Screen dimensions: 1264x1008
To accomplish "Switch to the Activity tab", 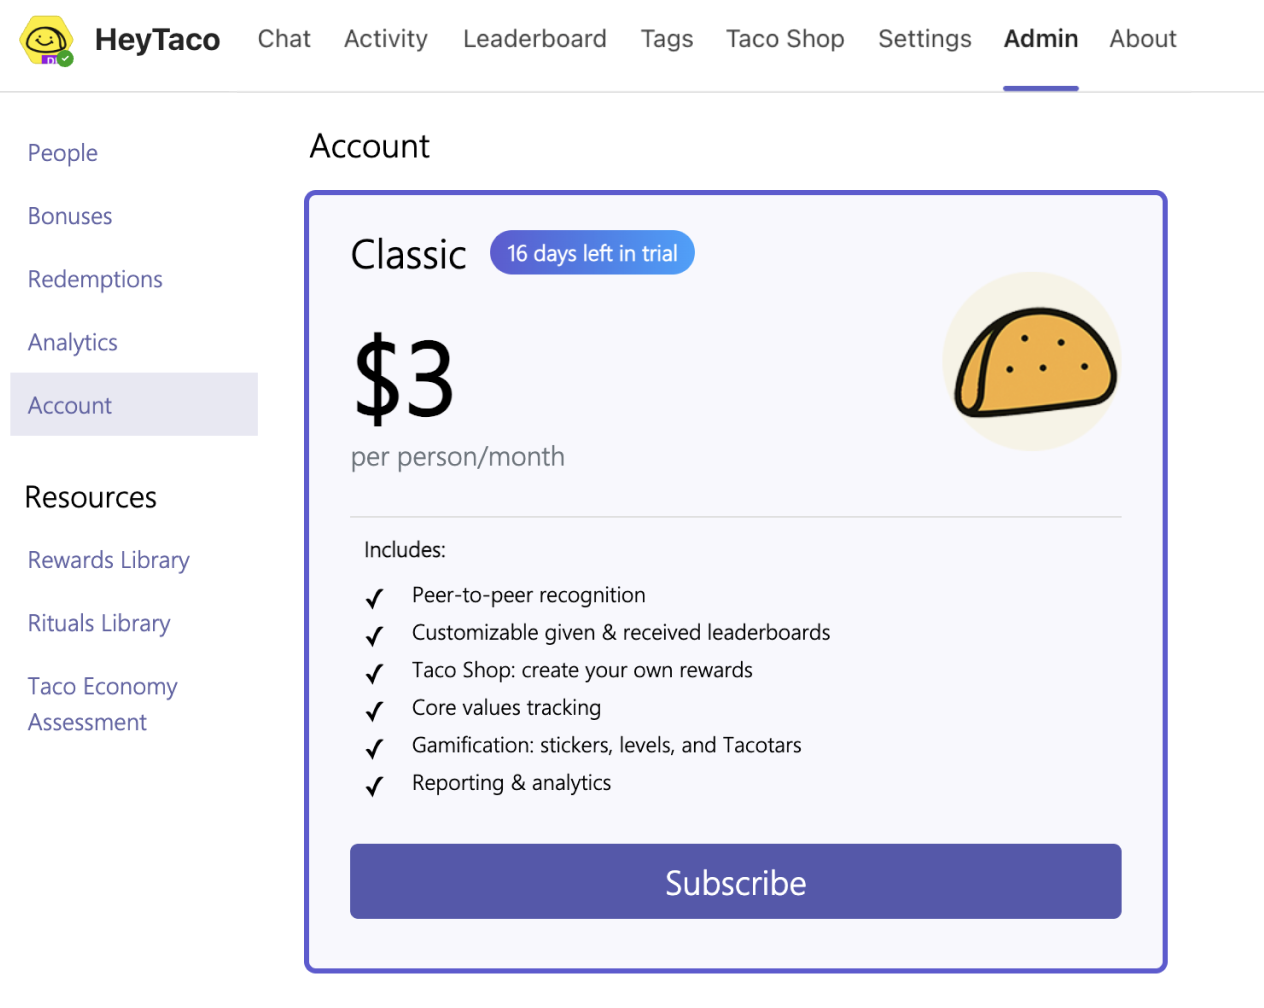I will click(x=386, y=39).
